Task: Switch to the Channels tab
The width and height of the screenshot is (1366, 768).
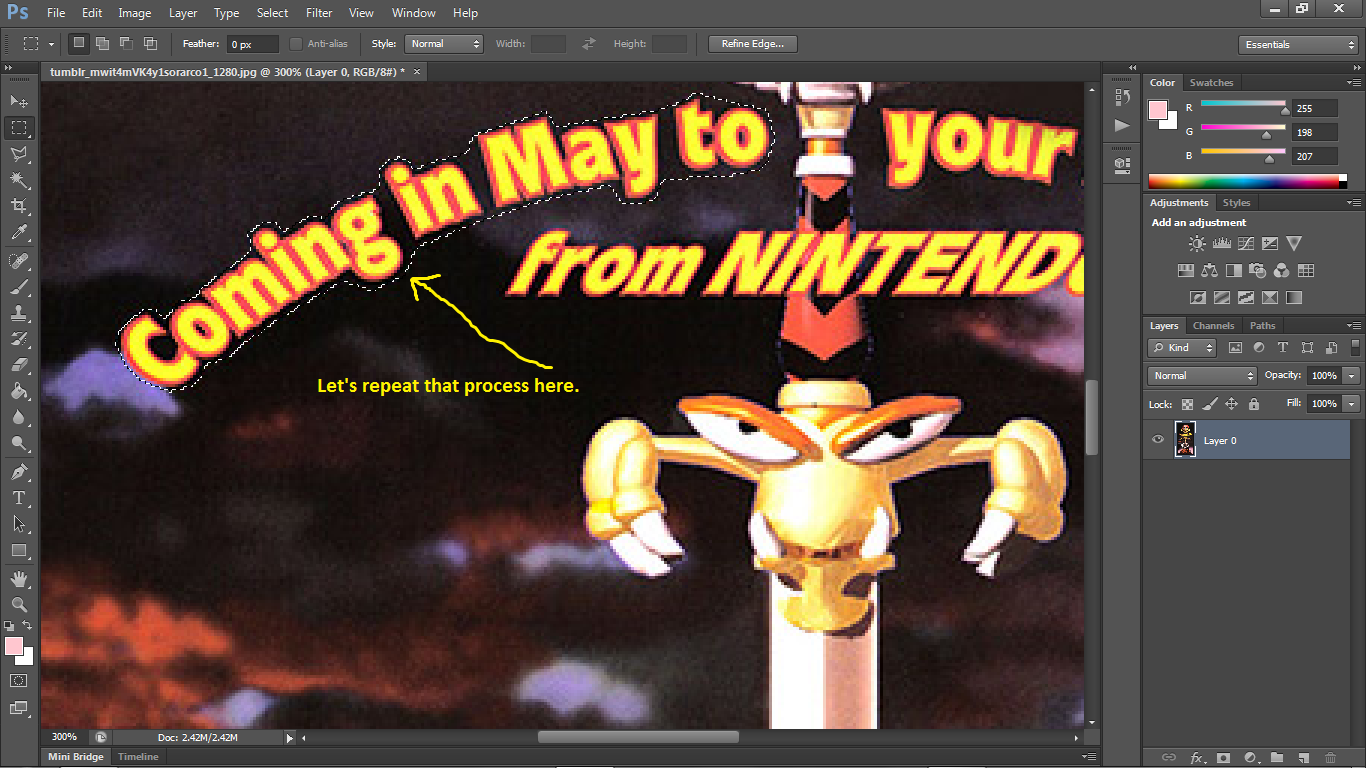Action: (1213, 326)
